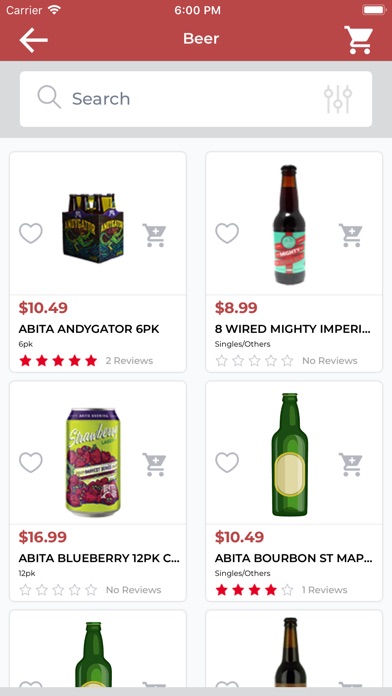Viewport: 392px width, 696px height.
Task: Open the 2 Reviews link for Andygator
Action: pos(129,361)
